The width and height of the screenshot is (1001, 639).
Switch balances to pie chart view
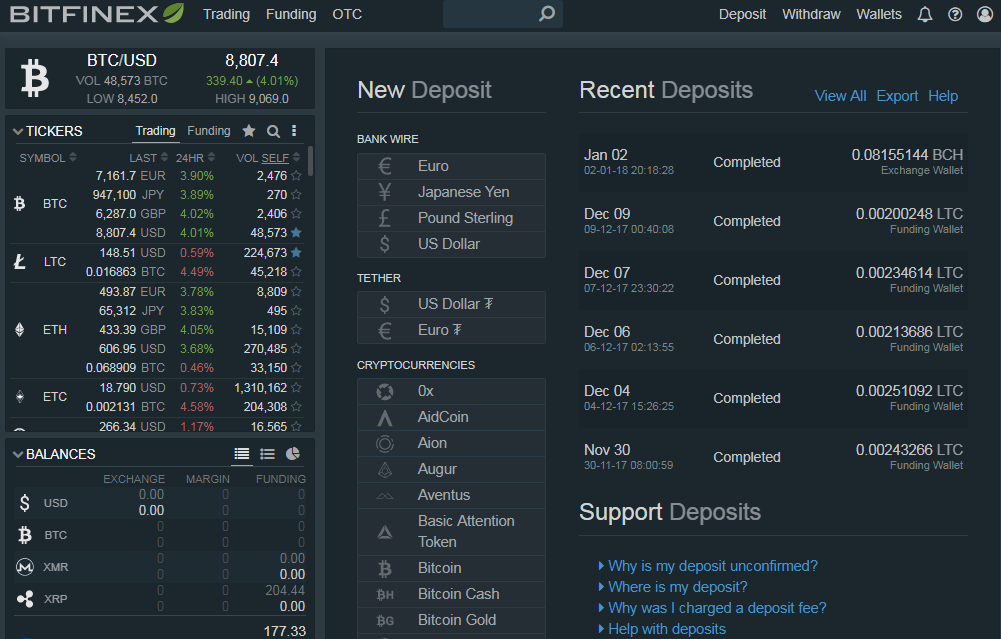293,454
